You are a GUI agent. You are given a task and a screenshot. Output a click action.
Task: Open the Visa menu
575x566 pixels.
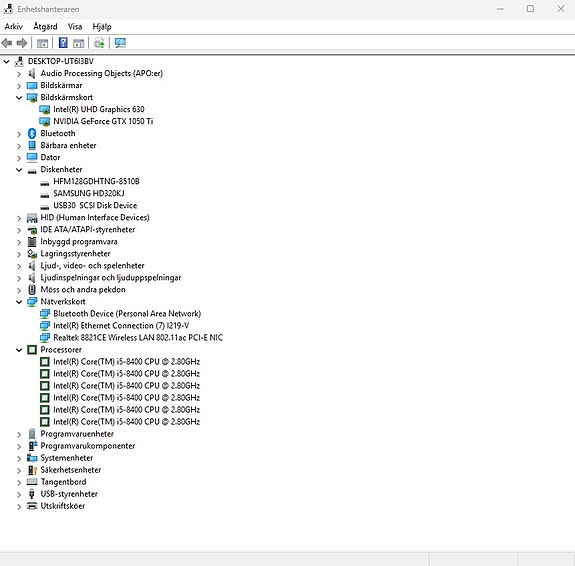pyautogui.click(x=75, y=27)
